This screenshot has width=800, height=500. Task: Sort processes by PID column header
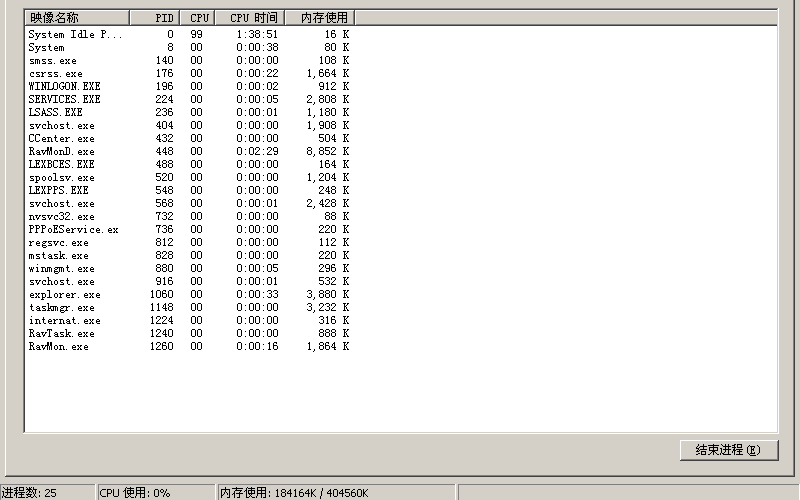(155, 18)
